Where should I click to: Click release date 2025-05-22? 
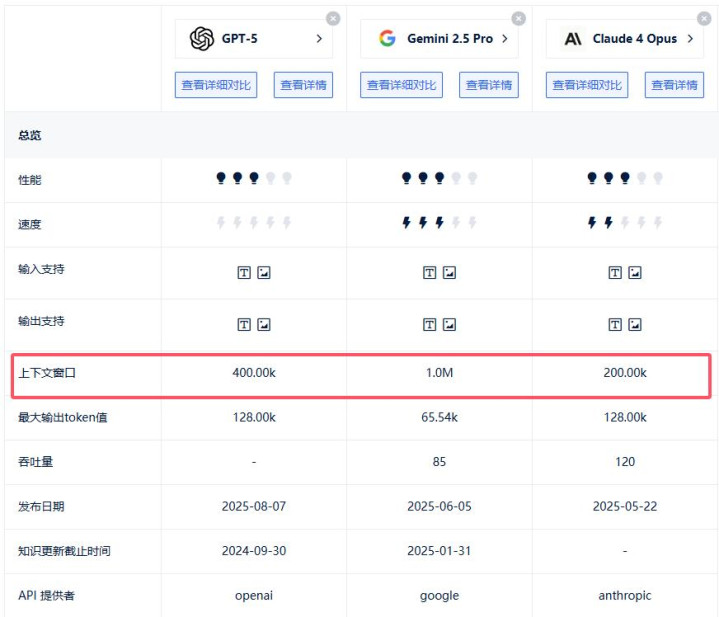625,506
